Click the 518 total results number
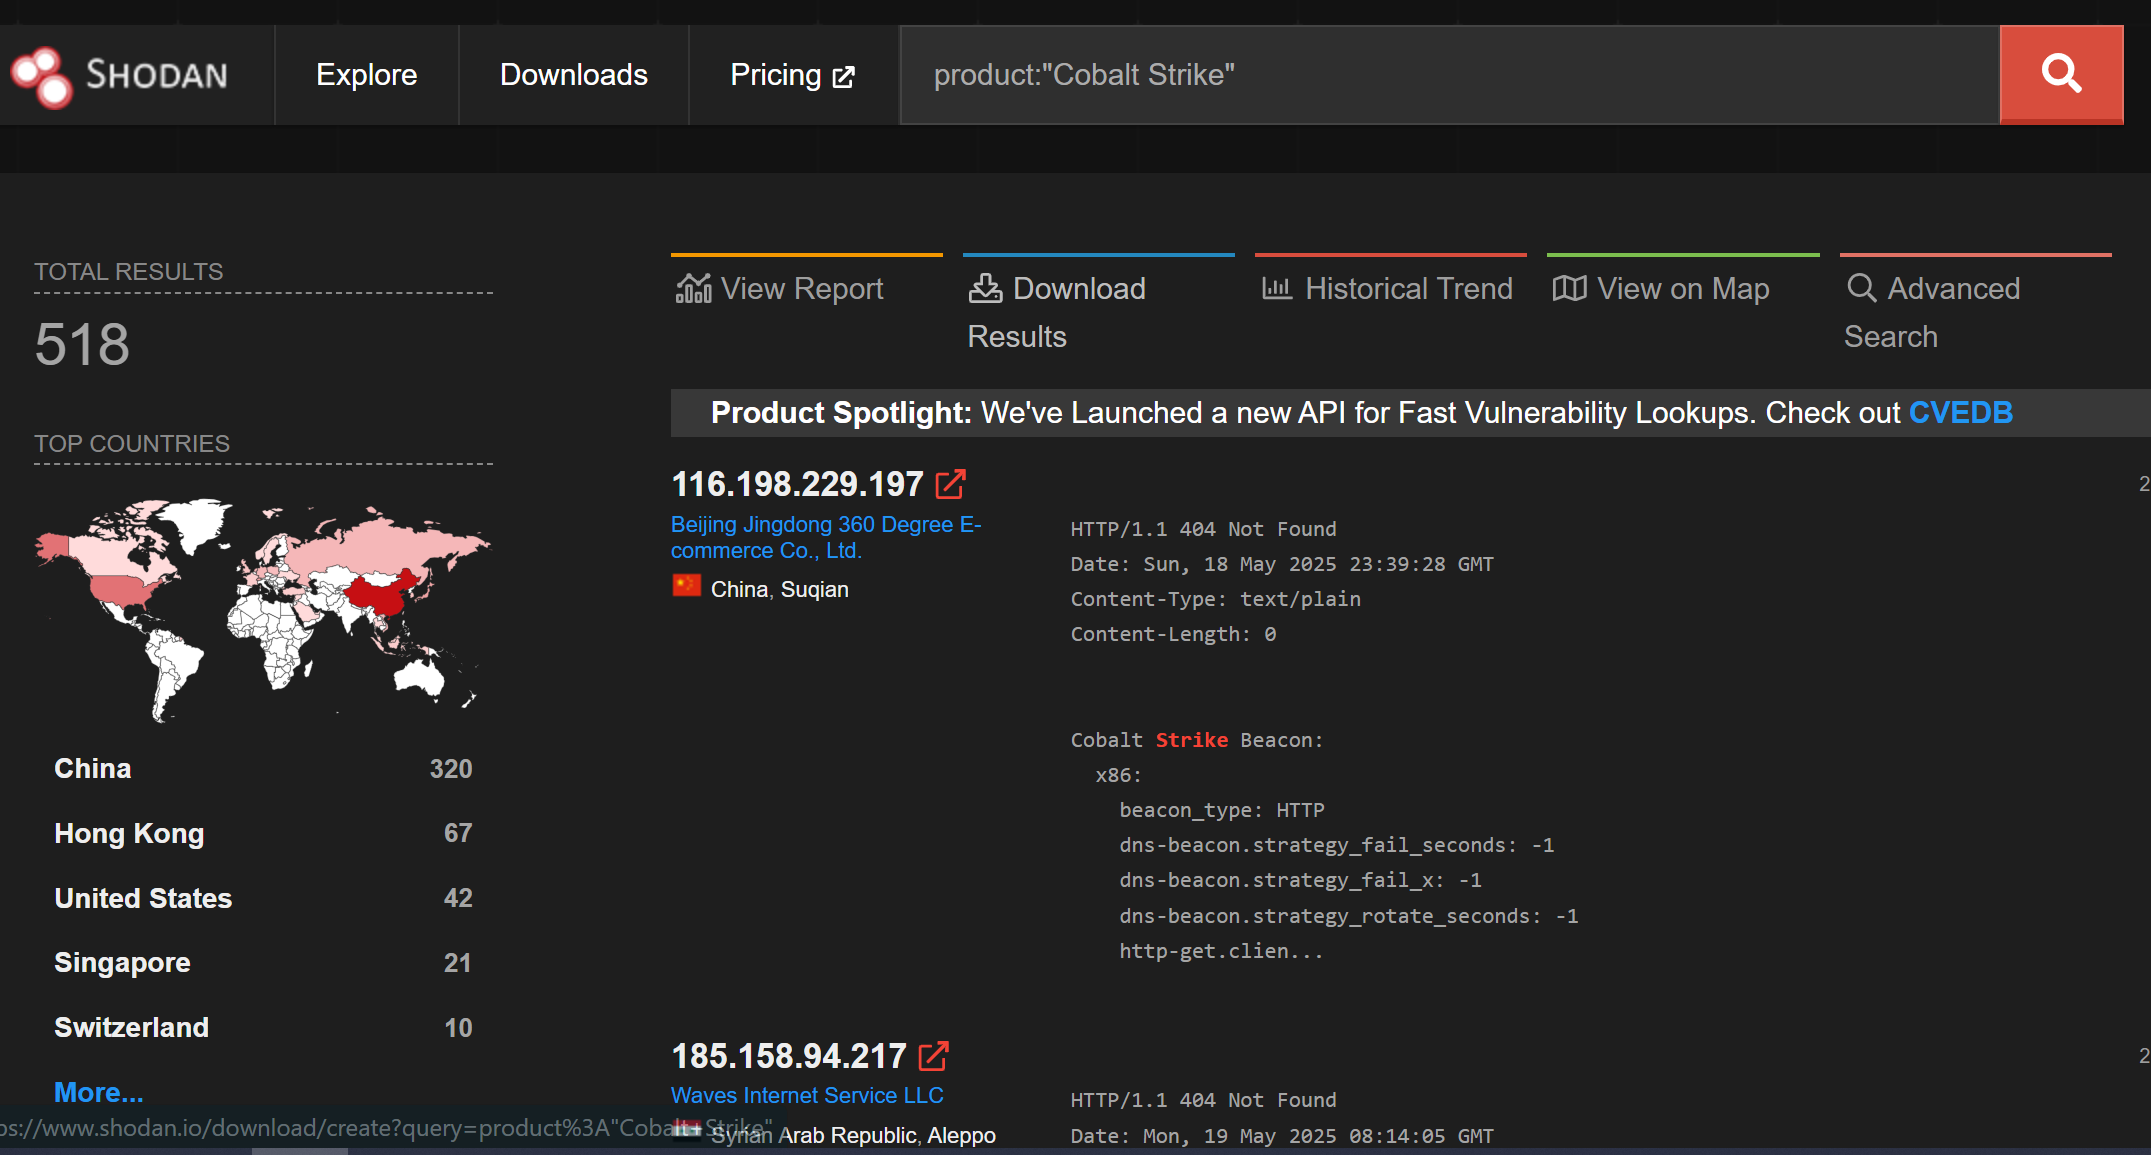2151x1155 pixels. tap(82, 344)
